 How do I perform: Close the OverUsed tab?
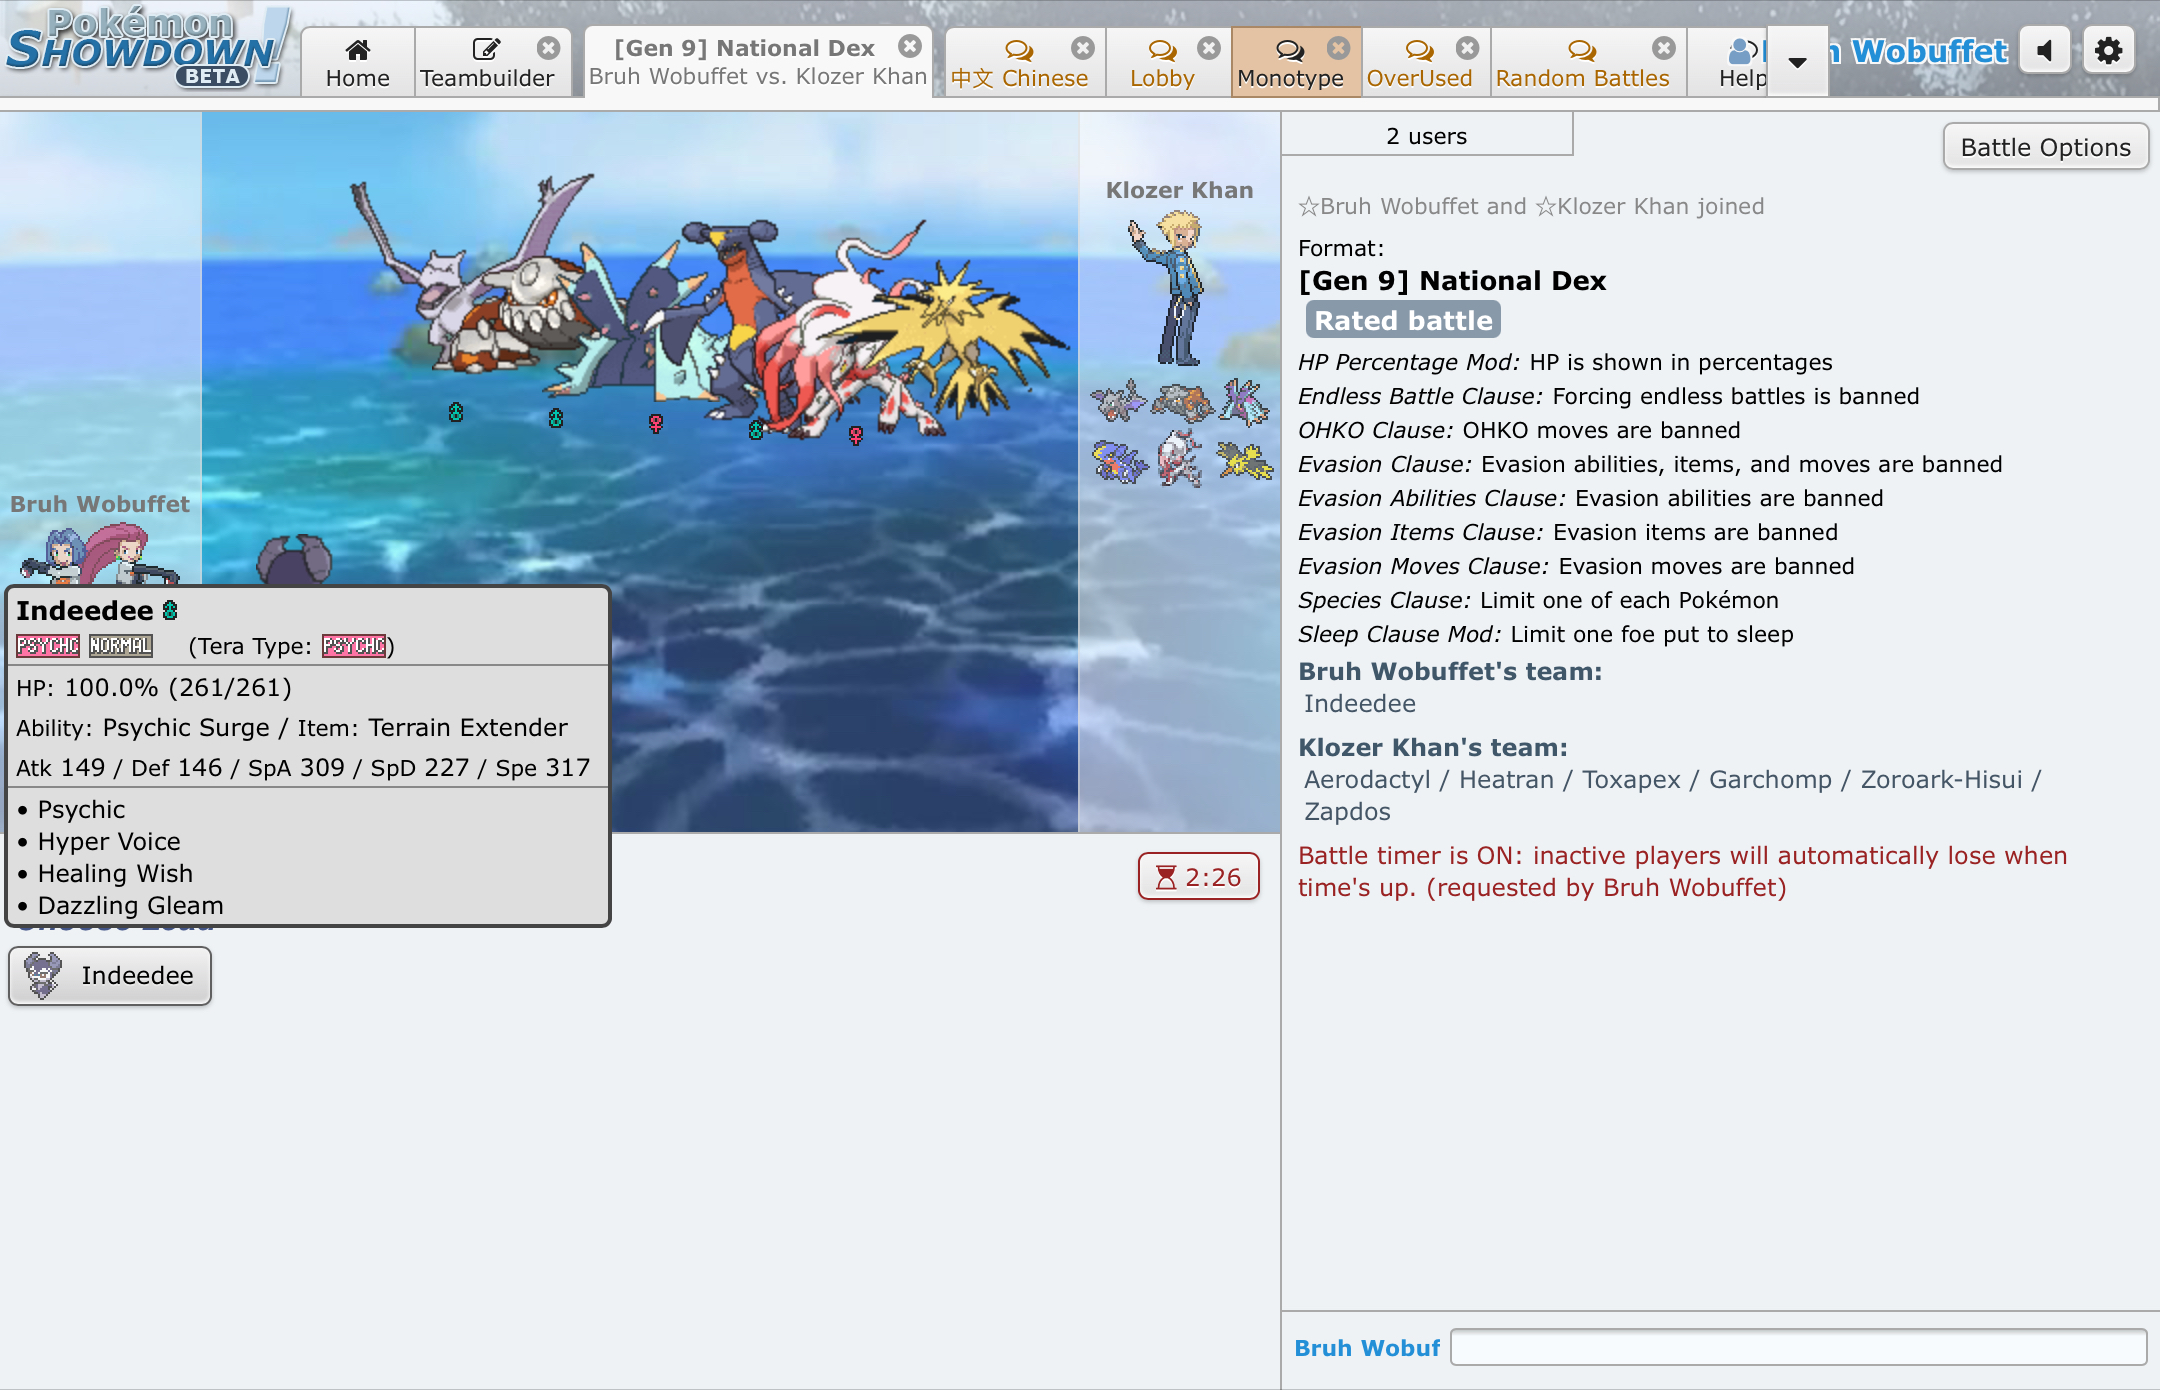pyautogui.click(x=1467, y=48)
